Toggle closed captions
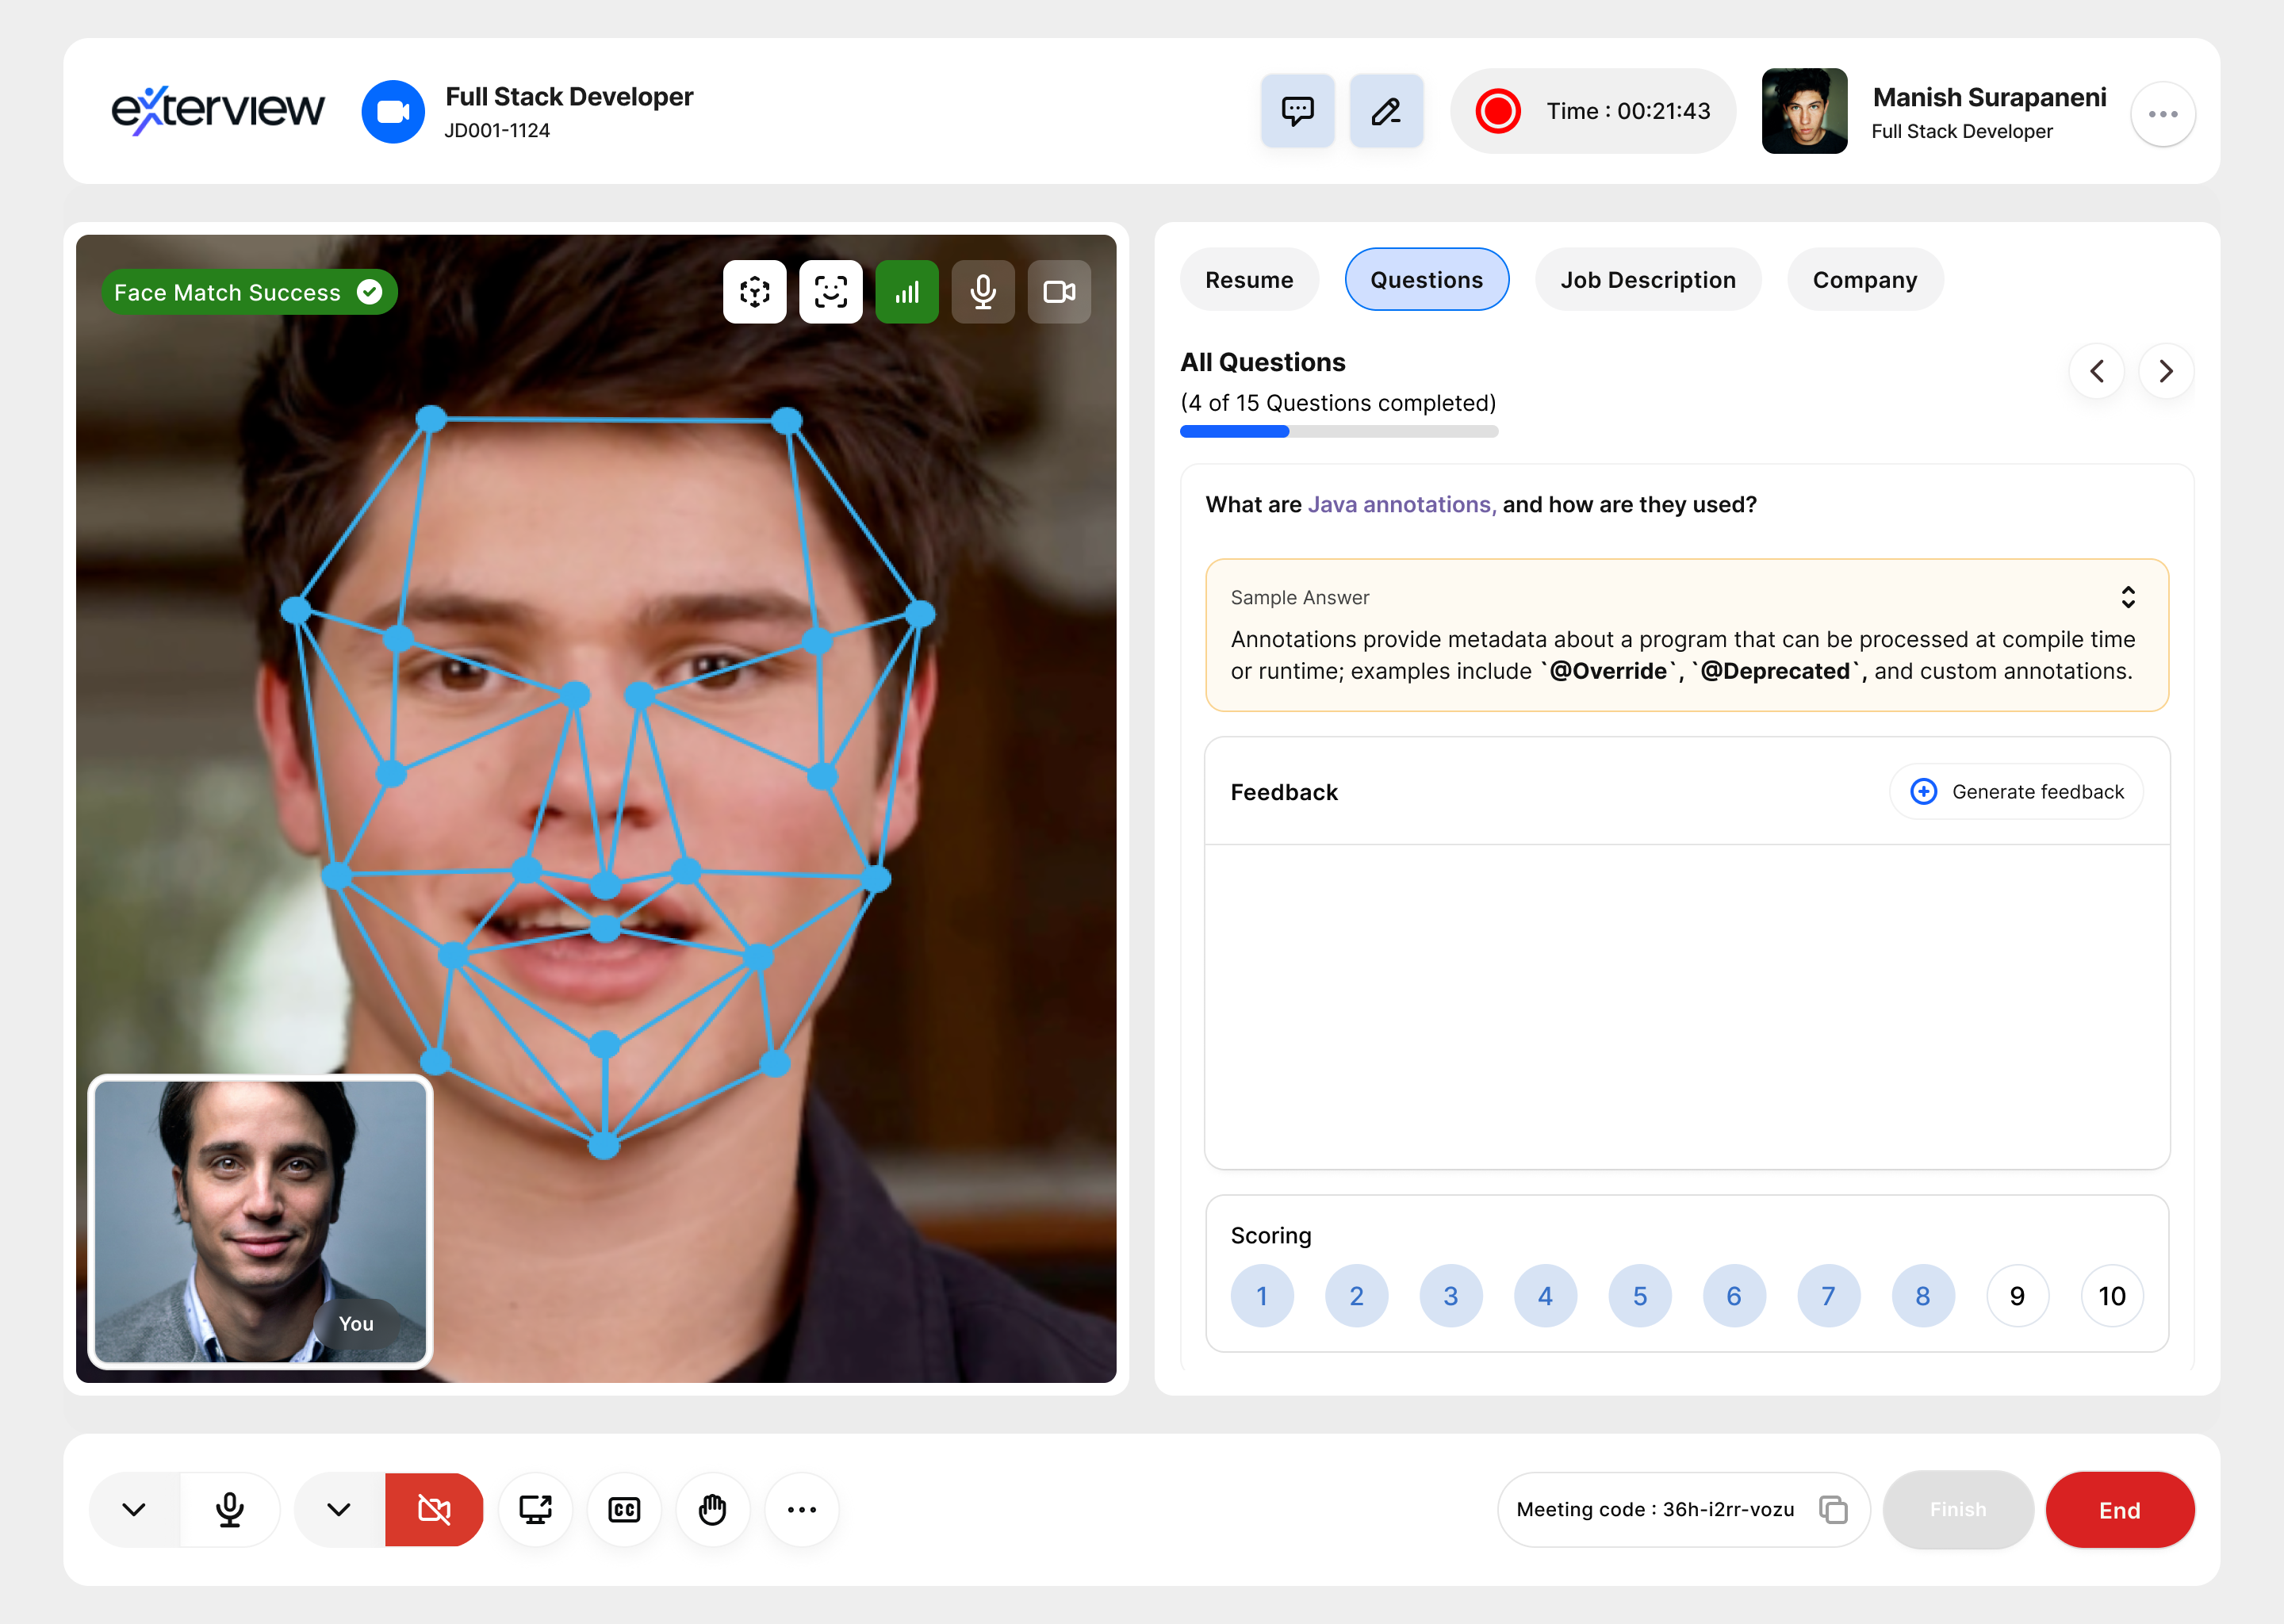The height and width of the screenshot is (1624, 2284). pos(624,1509)
